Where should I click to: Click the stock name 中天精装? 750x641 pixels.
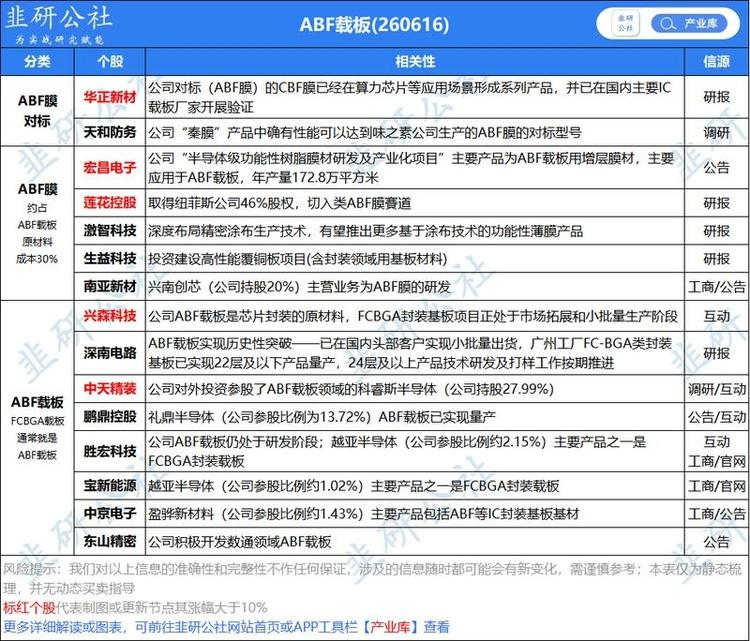[110, 388]
